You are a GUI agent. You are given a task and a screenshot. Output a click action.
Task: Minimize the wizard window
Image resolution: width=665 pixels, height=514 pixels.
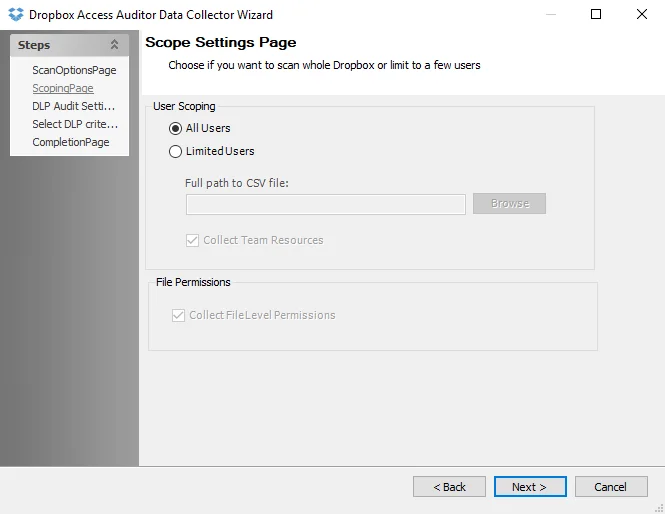pyautogui.click(x=550, y=14)
